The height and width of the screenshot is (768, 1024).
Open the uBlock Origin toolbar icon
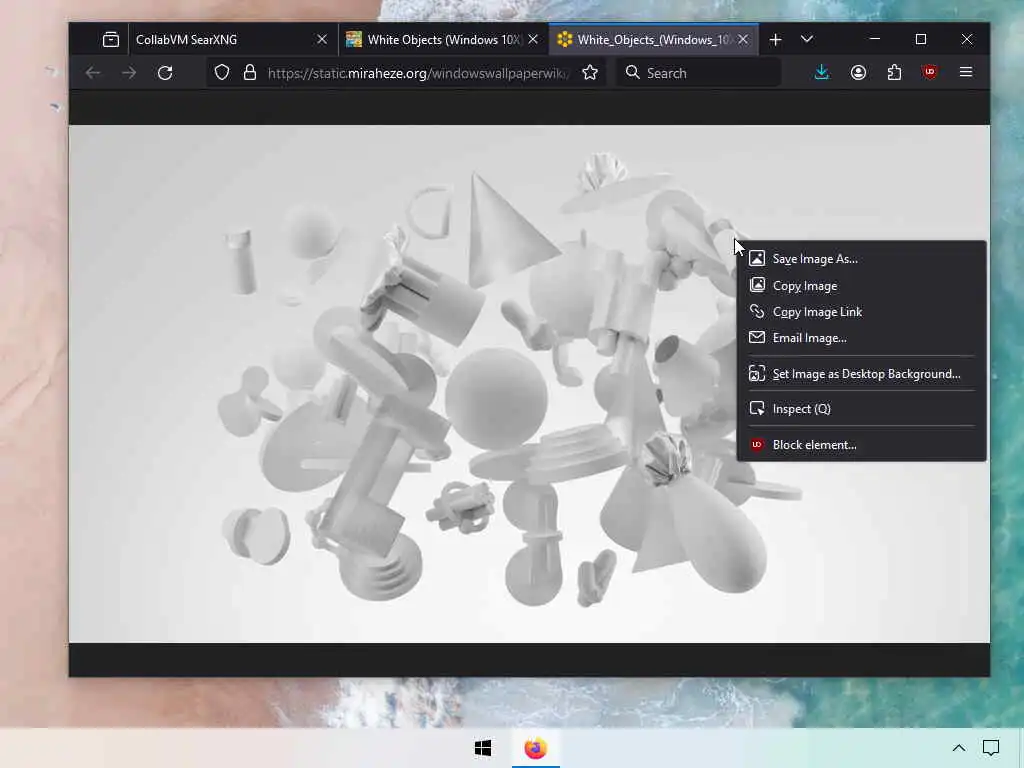coord(930,72)
